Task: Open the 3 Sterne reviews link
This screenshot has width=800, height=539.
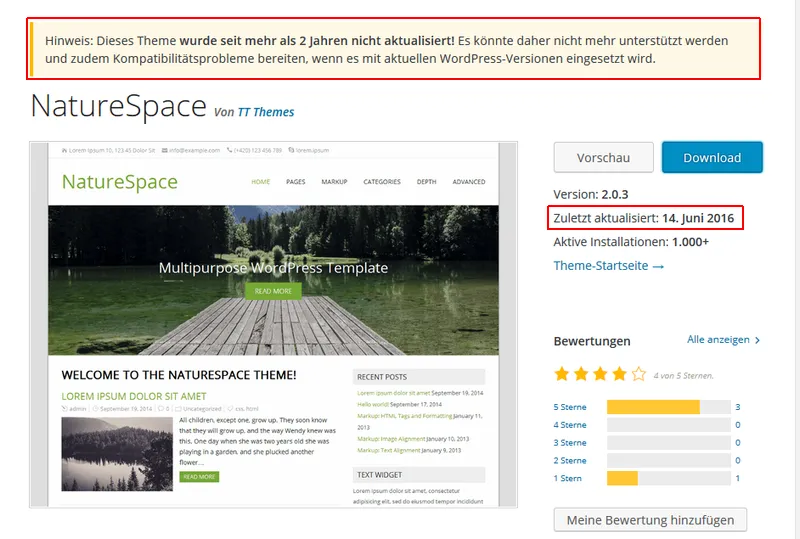Action: point(570,443)
